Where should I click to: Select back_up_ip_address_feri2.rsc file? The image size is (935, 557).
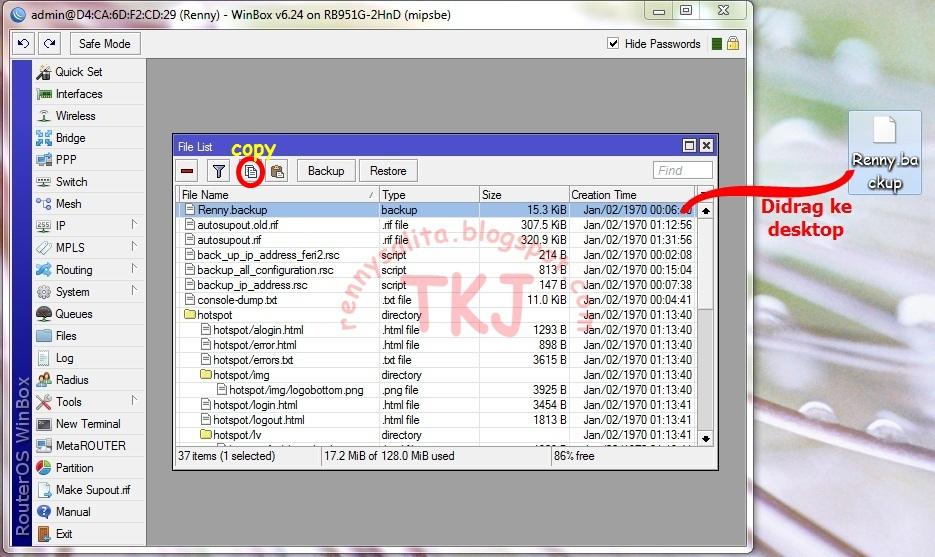coord(437,255)
